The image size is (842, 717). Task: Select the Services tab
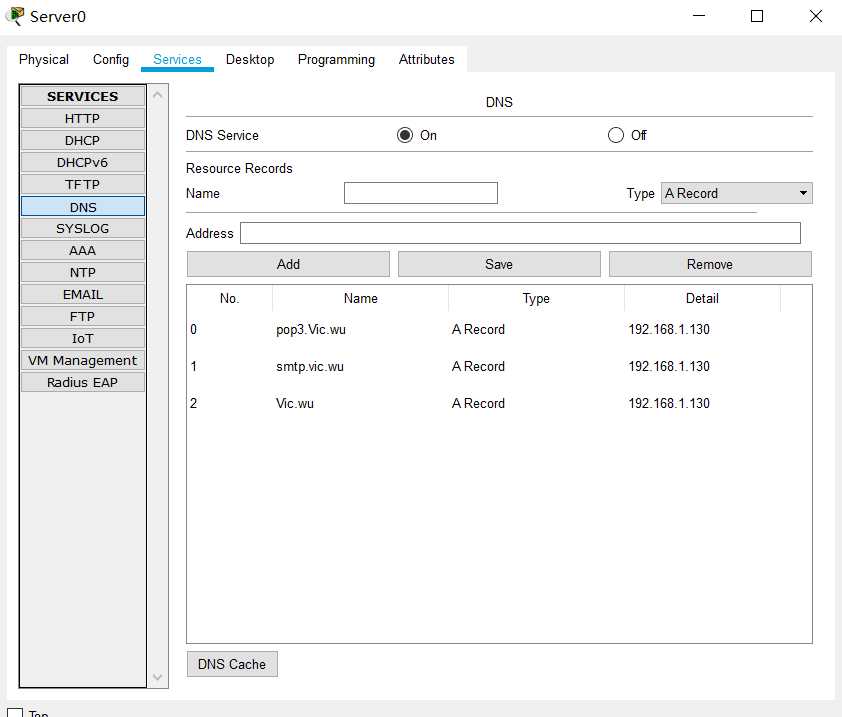click(177, 59)
